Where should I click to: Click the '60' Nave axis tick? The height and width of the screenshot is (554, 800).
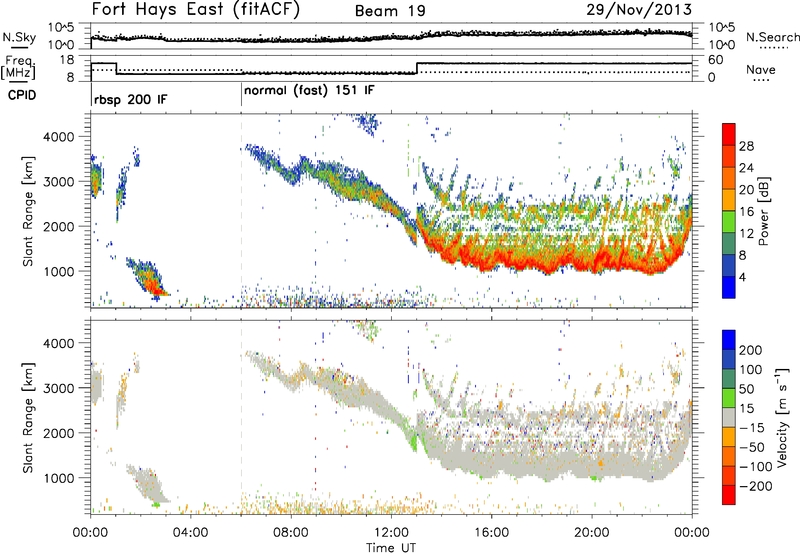pos(715,60)
